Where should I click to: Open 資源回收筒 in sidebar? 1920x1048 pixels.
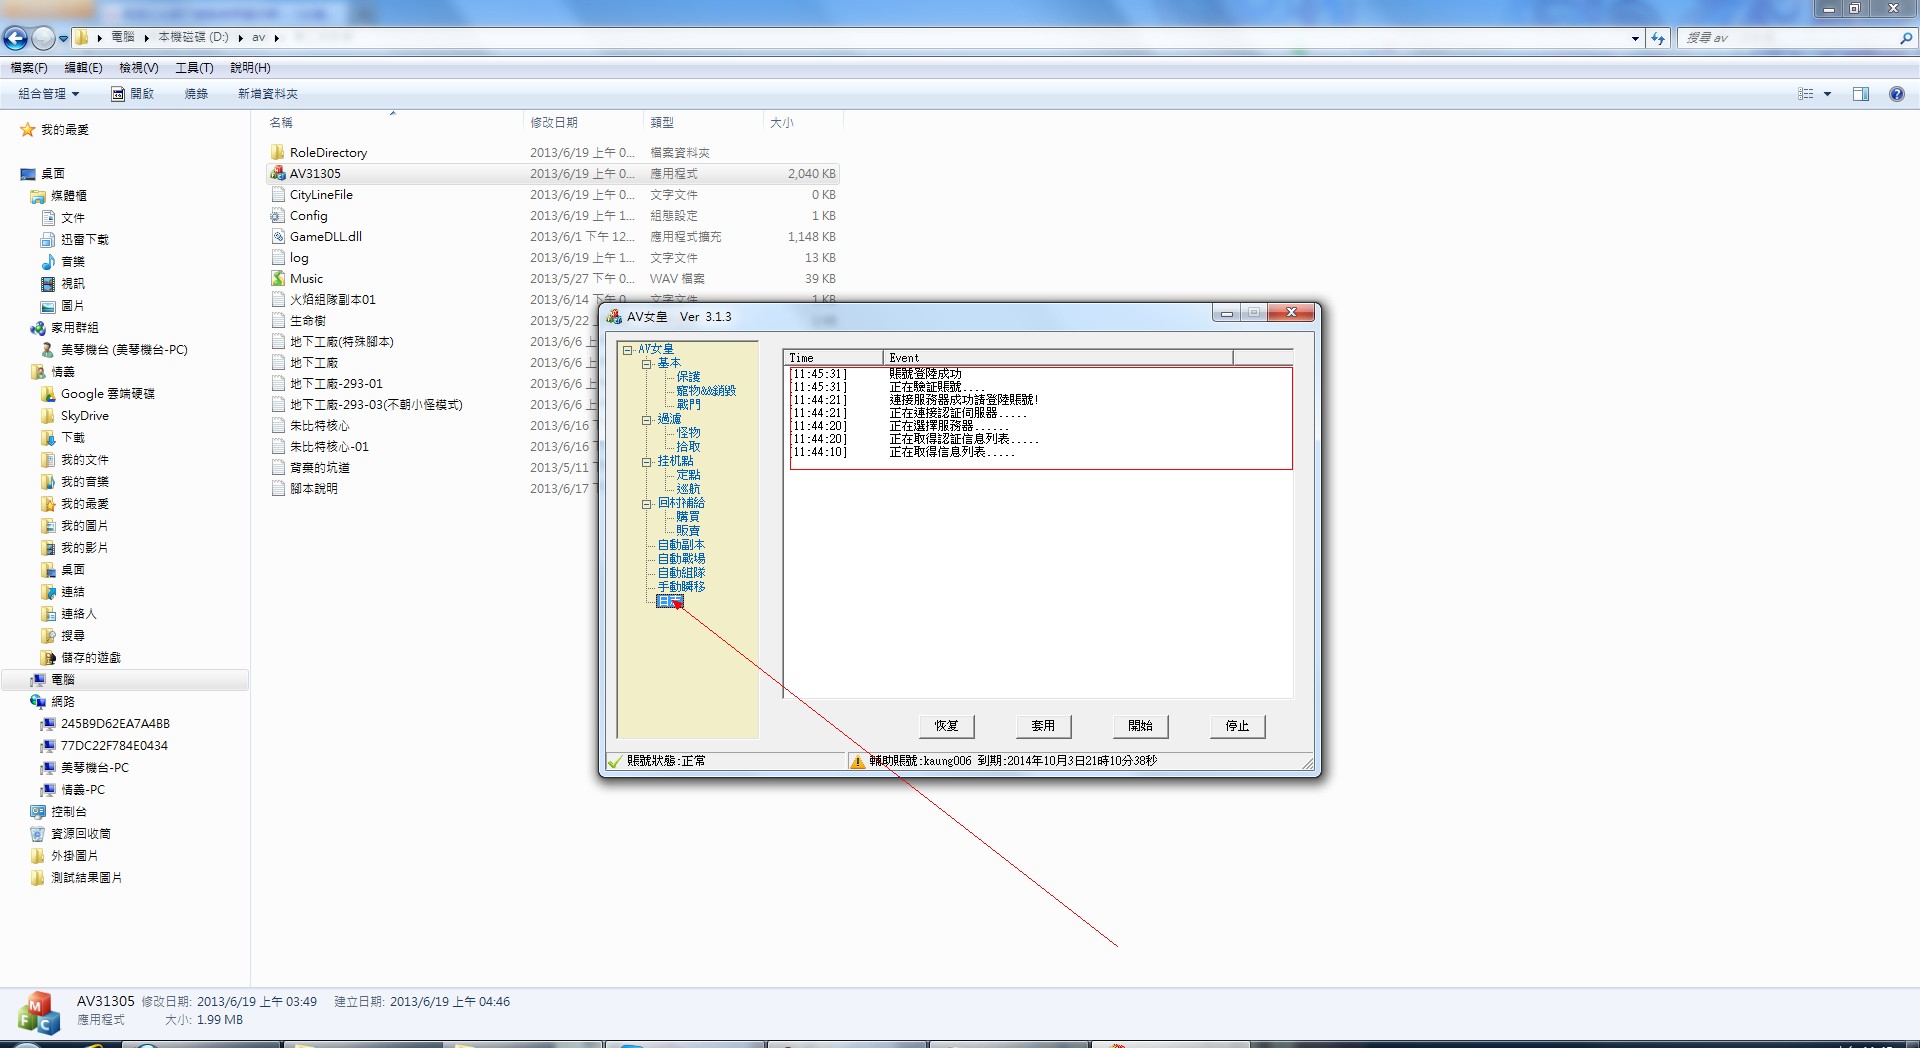click(70, 834)
